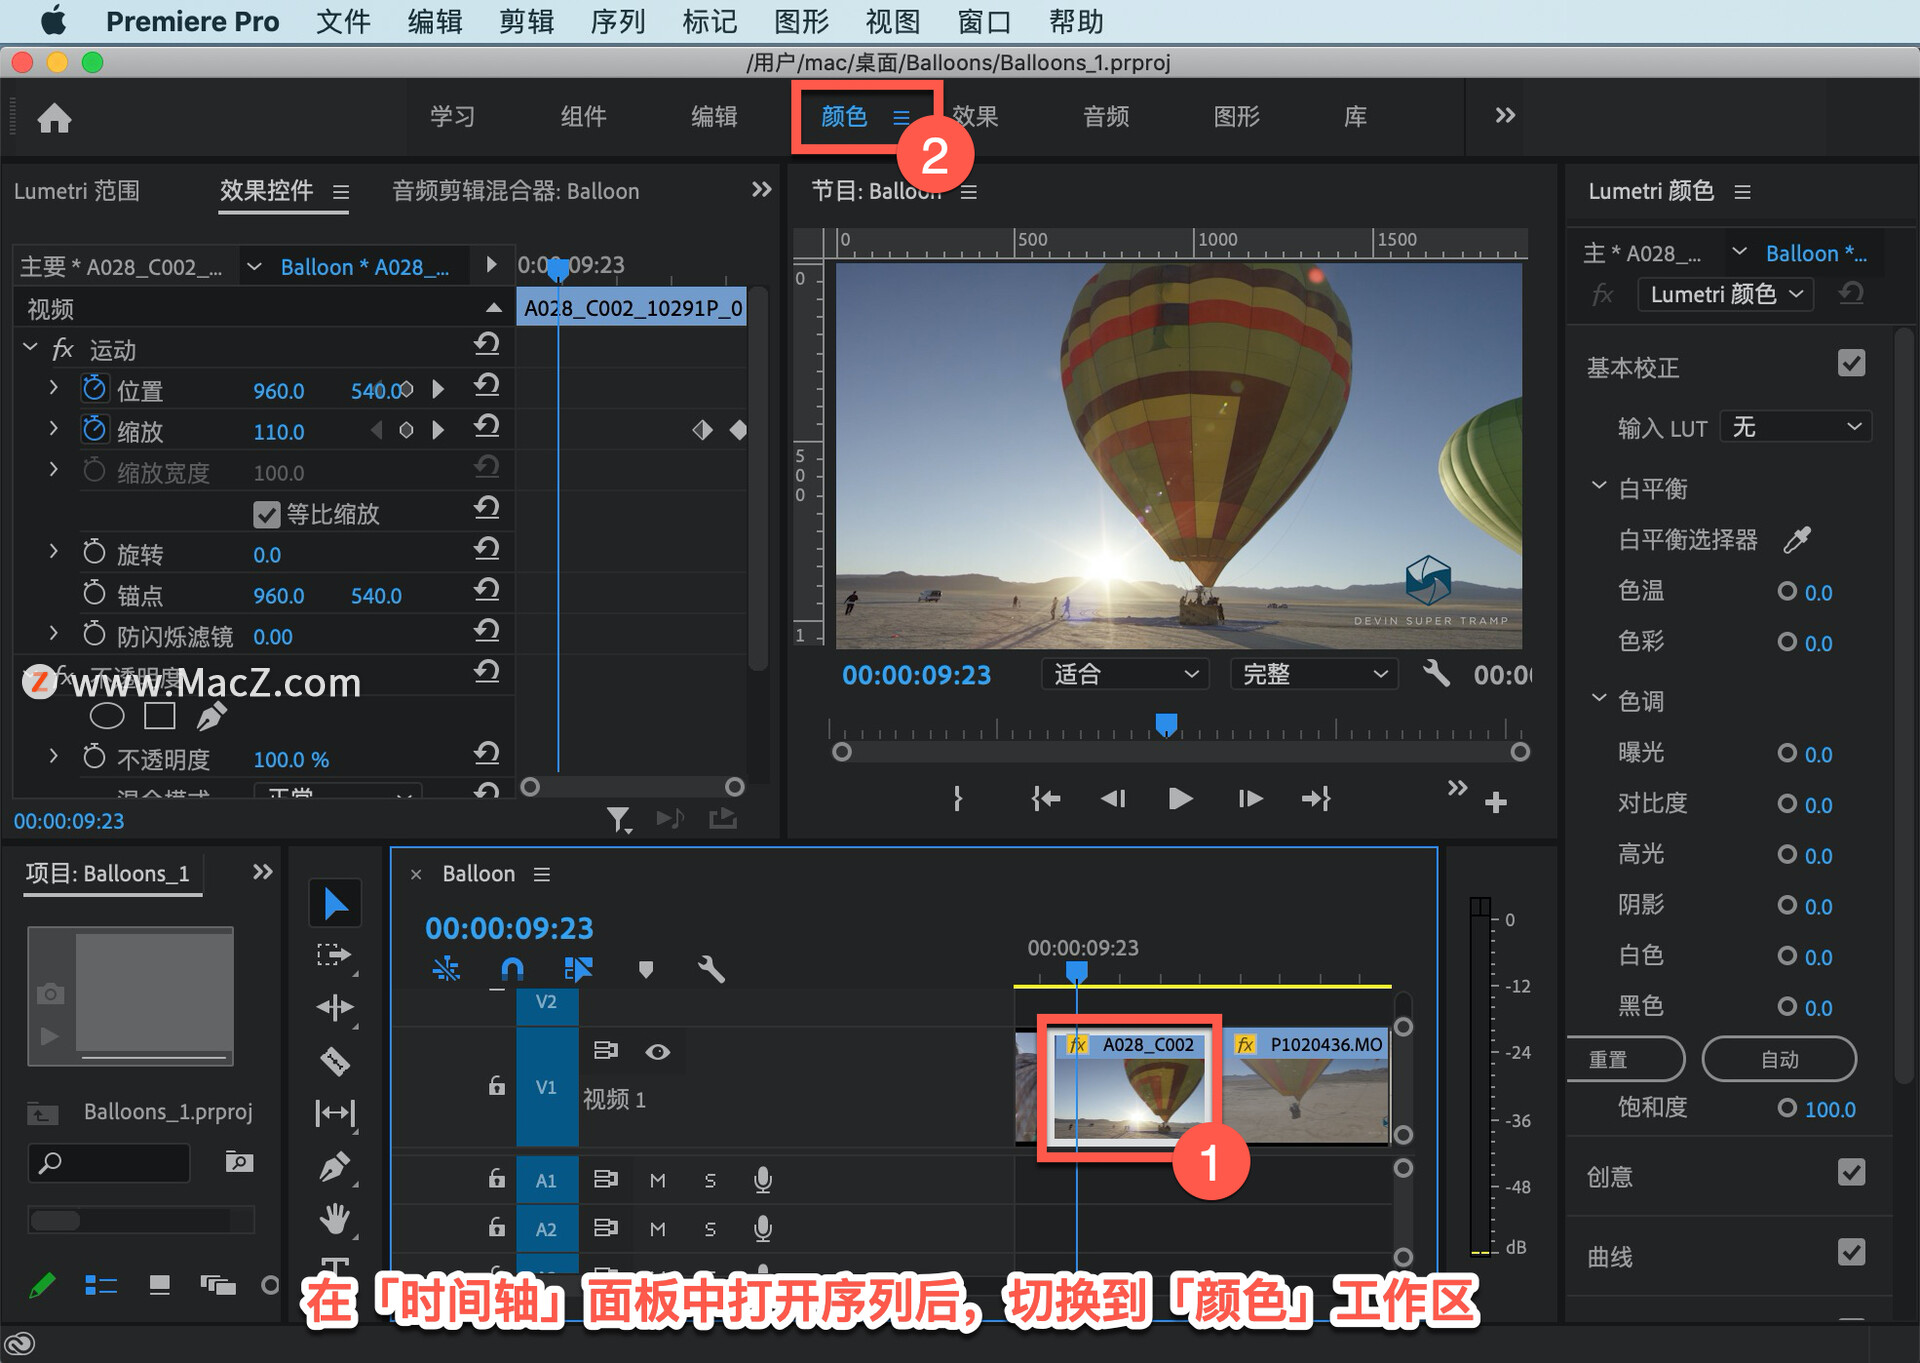The width and height of the screenshot is (1920, 1363).
Task: Open Audio Clip Mixer tab
Action: coord(515,190)
